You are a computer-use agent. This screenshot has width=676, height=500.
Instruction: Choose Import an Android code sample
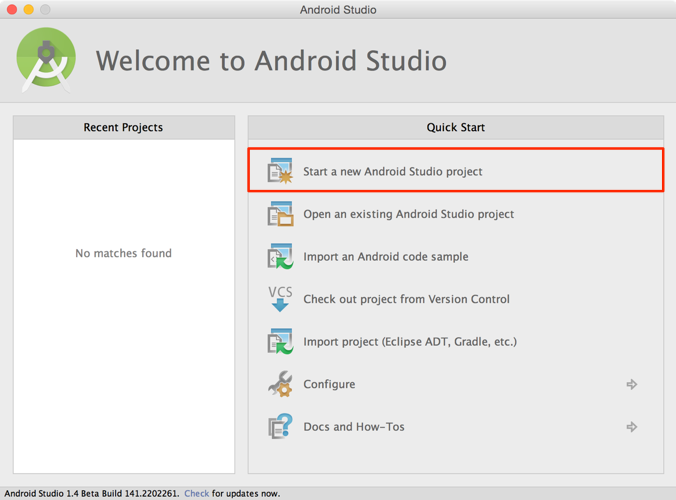(385, 256)
